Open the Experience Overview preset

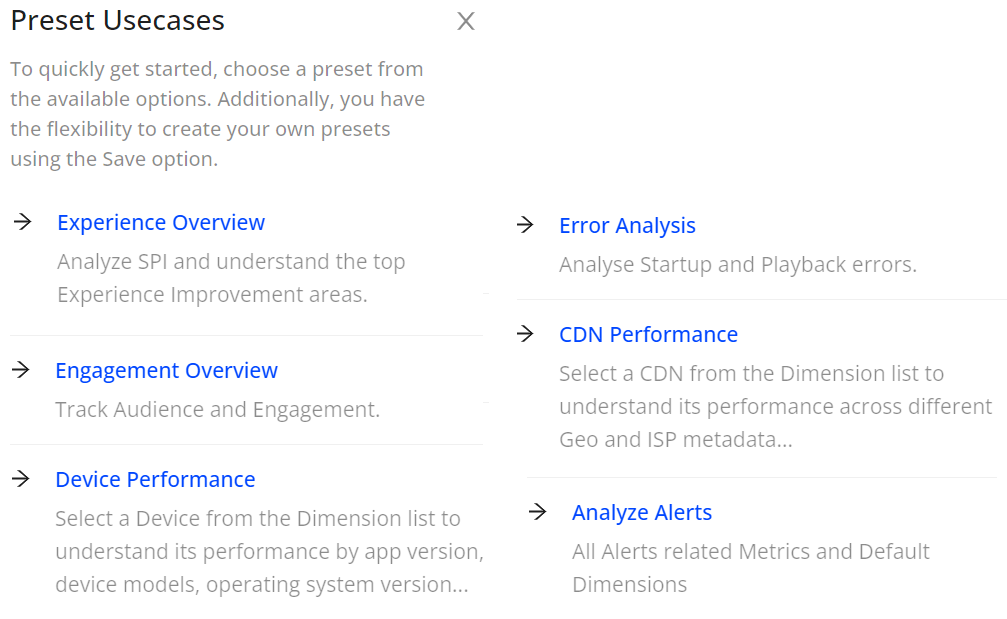pyautogui.click(x=161, y=222)
